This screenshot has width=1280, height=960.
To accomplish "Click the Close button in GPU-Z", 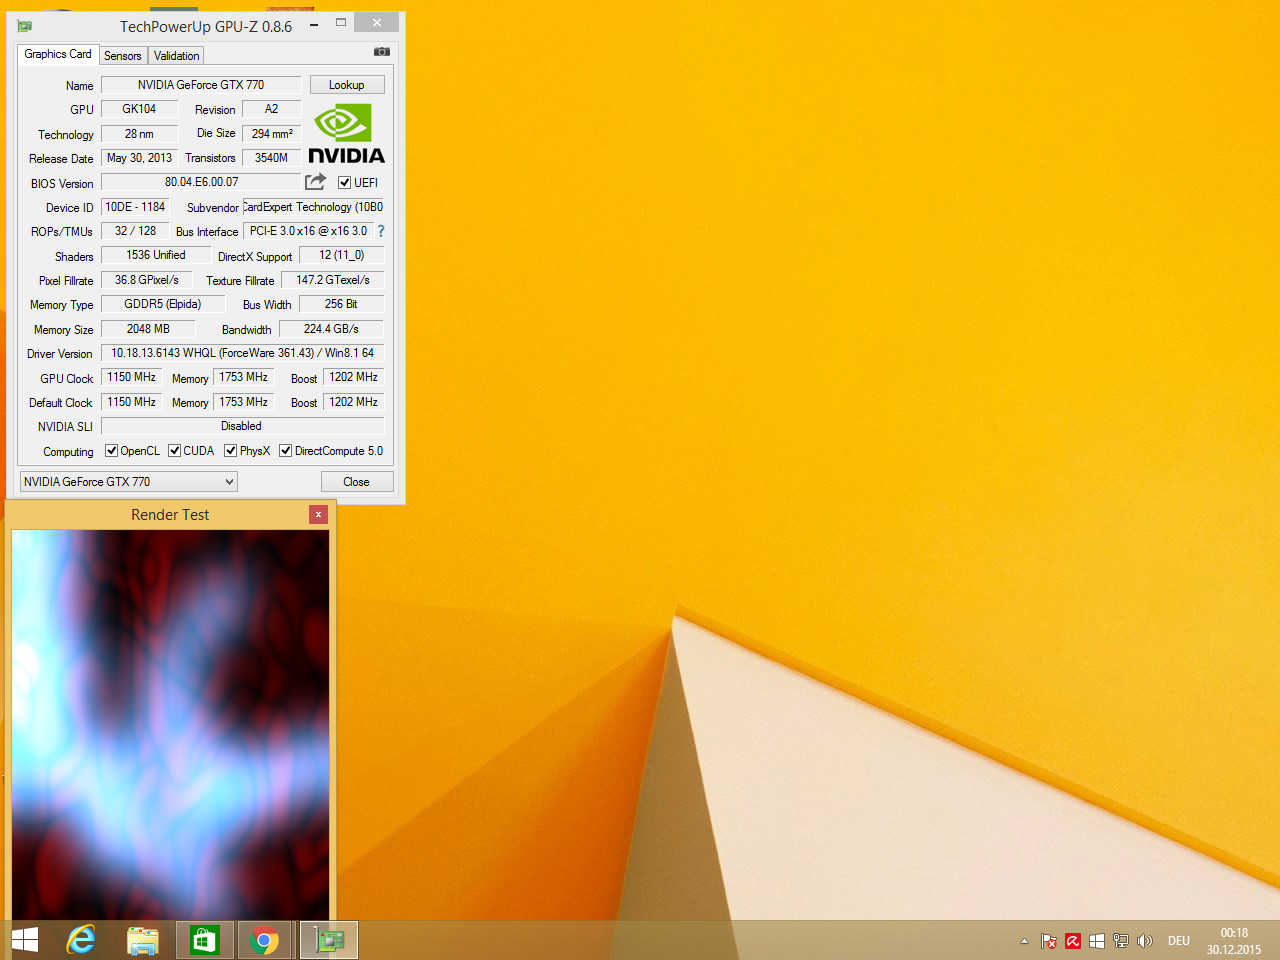I will pos(357,482).
